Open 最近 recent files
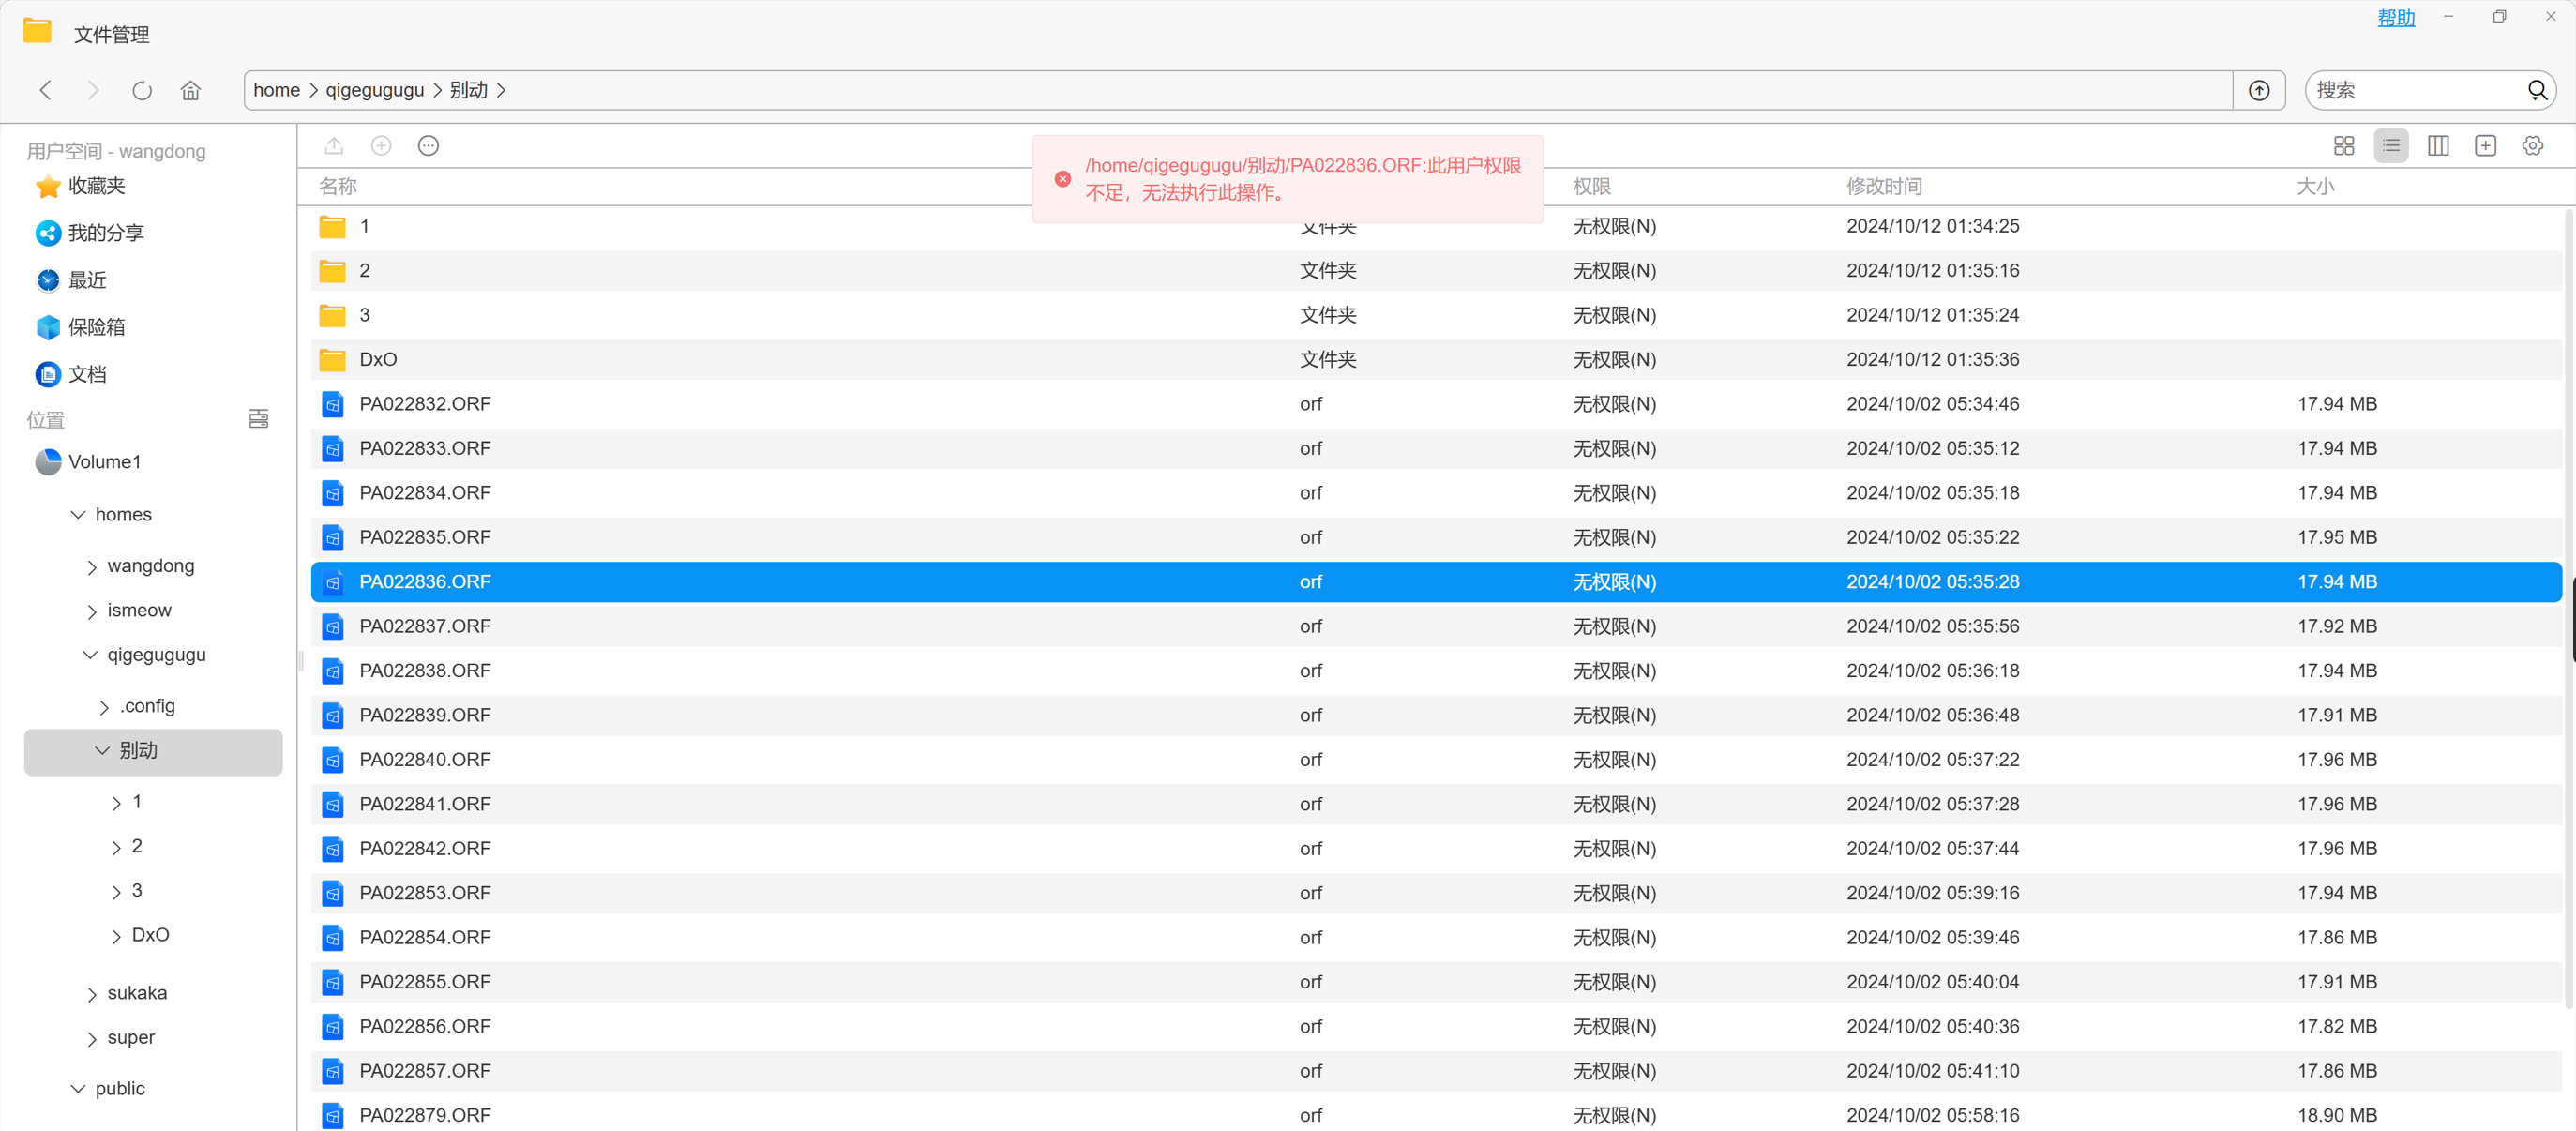Image resolution: width=2576 pixels, height=1131 pixels. [x=87, y=280]
